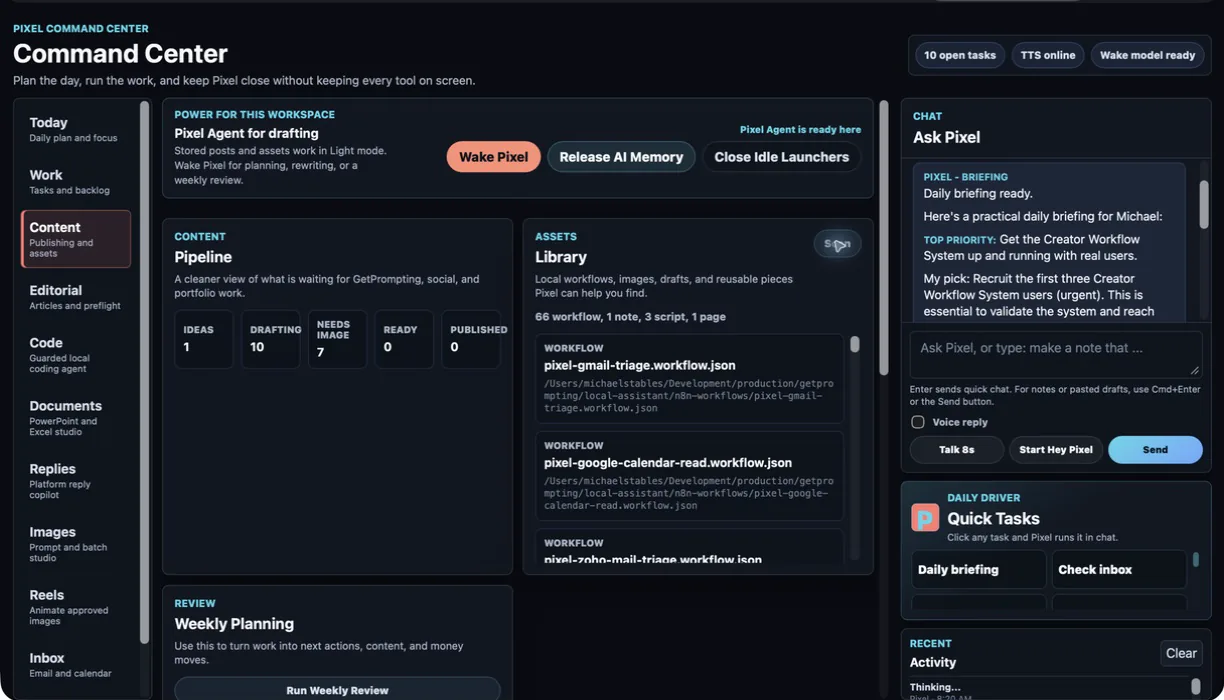Select the Needs Image pipeline card
Screen dimensions: 1224x700
(337, 339)
